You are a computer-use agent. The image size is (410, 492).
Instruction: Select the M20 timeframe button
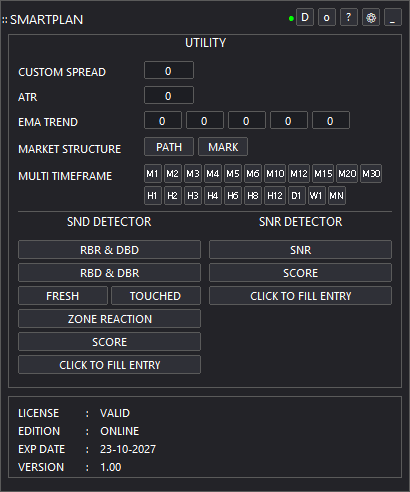[347, 174]
